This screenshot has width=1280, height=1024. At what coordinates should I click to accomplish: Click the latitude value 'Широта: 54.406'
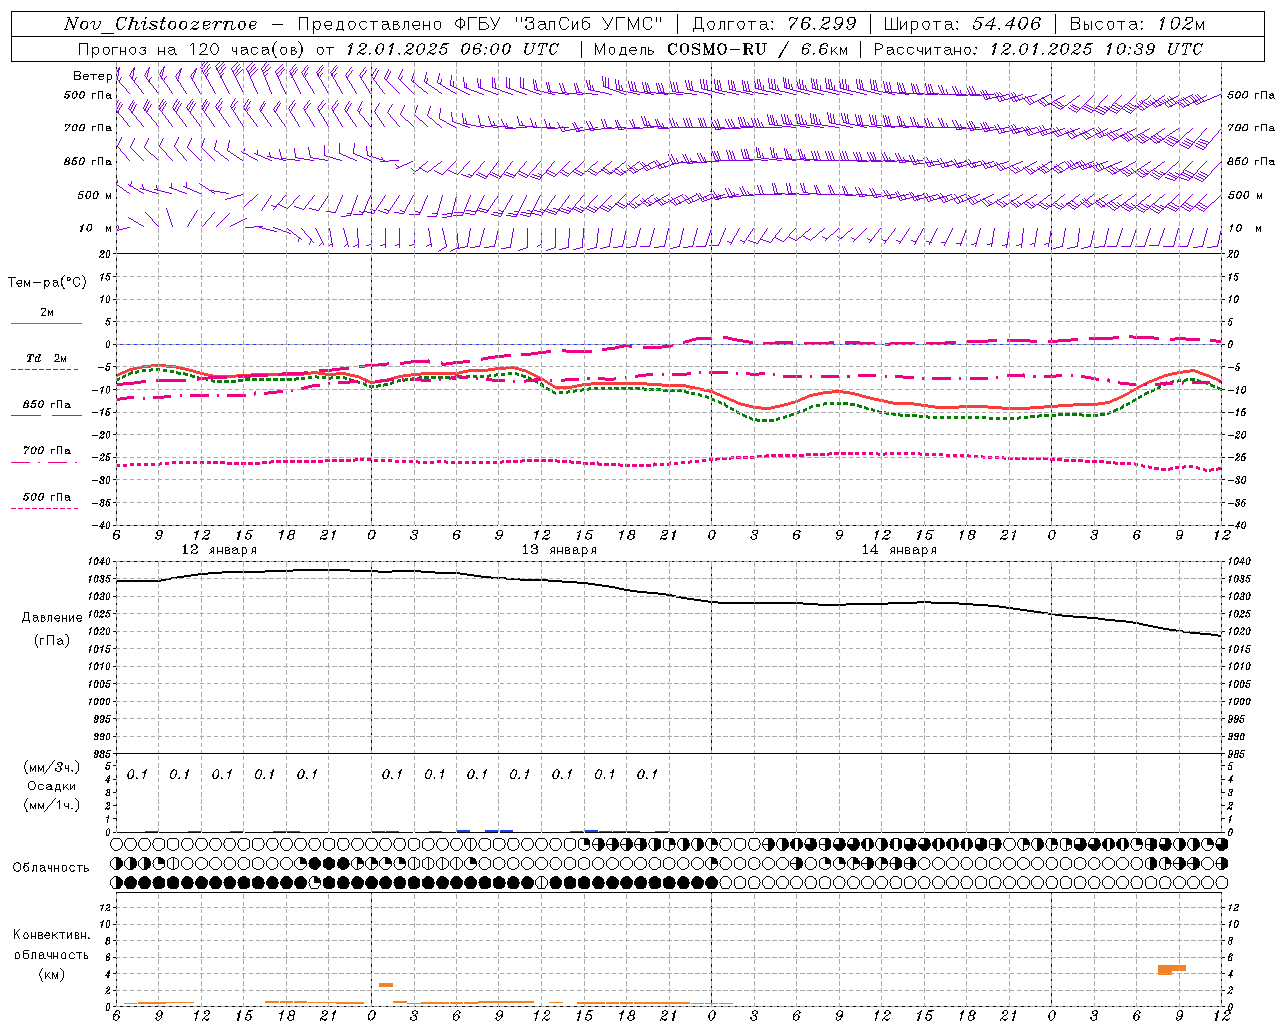[962, 24]
